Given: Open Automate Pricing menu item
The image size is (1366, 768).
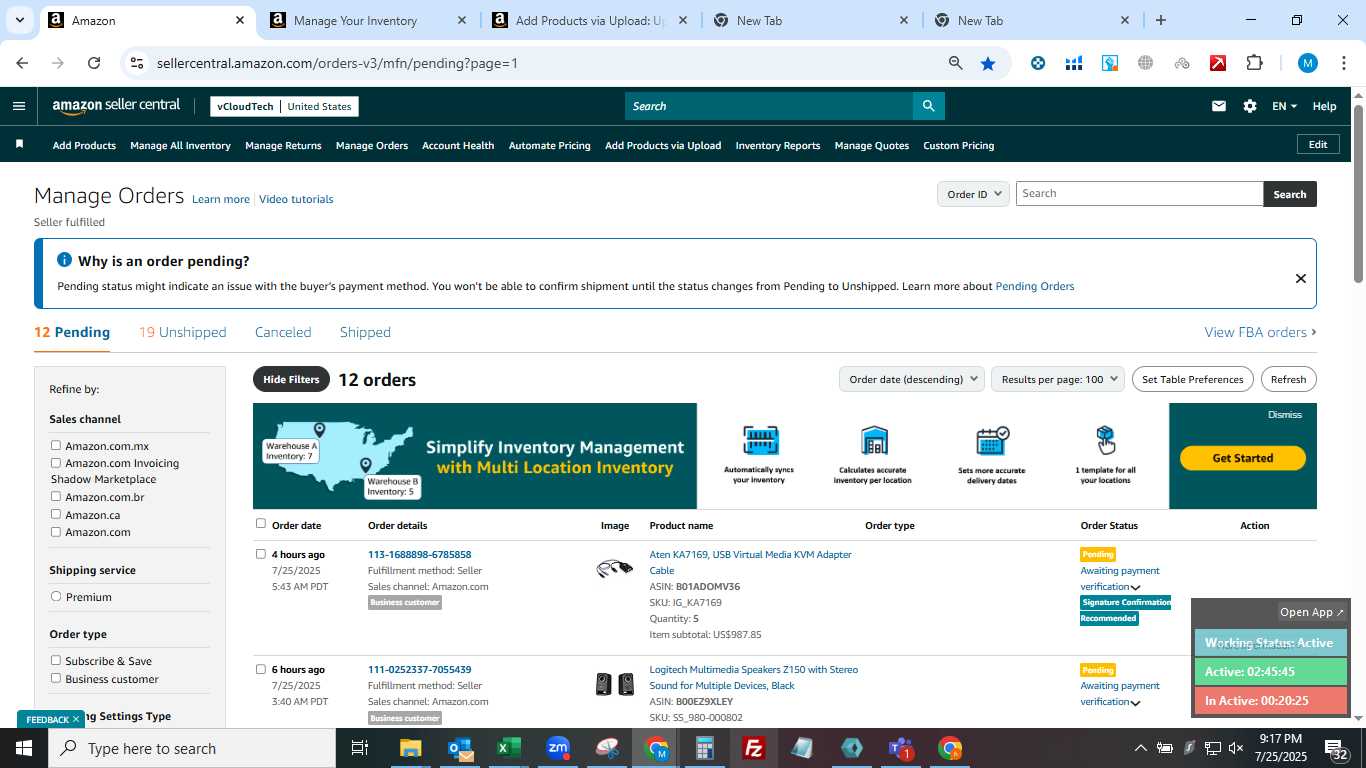Looking at the screenshot, I should (549, 145).
